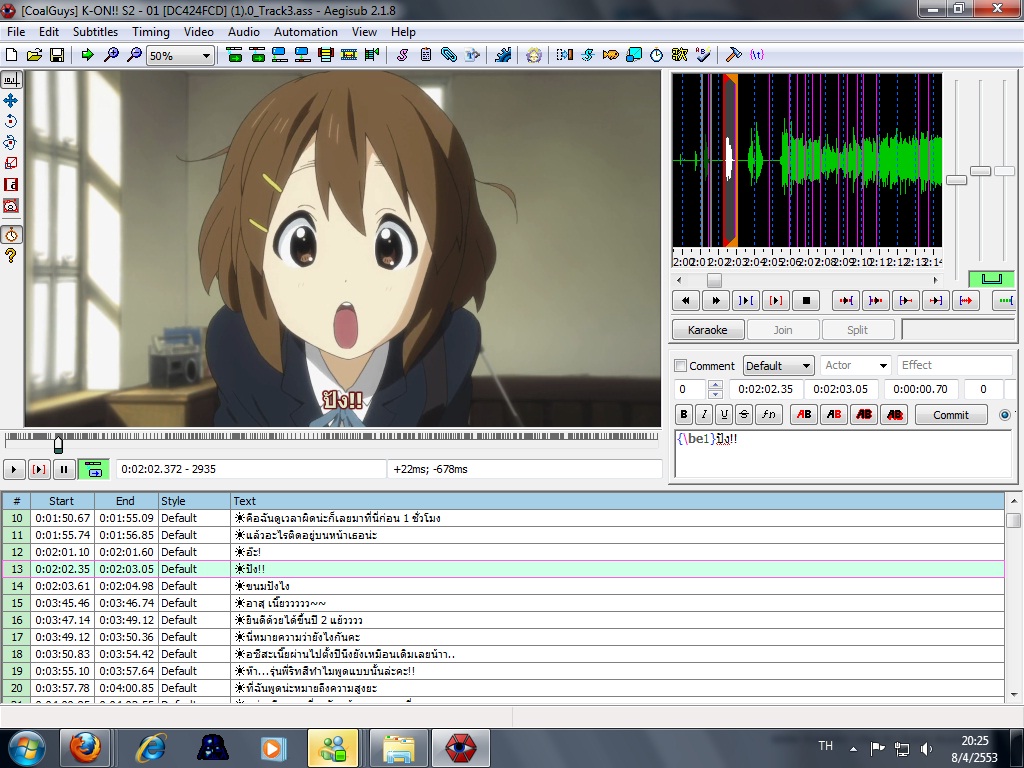Click the Join button
Screen dimensions: 1024x768
[x=782, y=330]
